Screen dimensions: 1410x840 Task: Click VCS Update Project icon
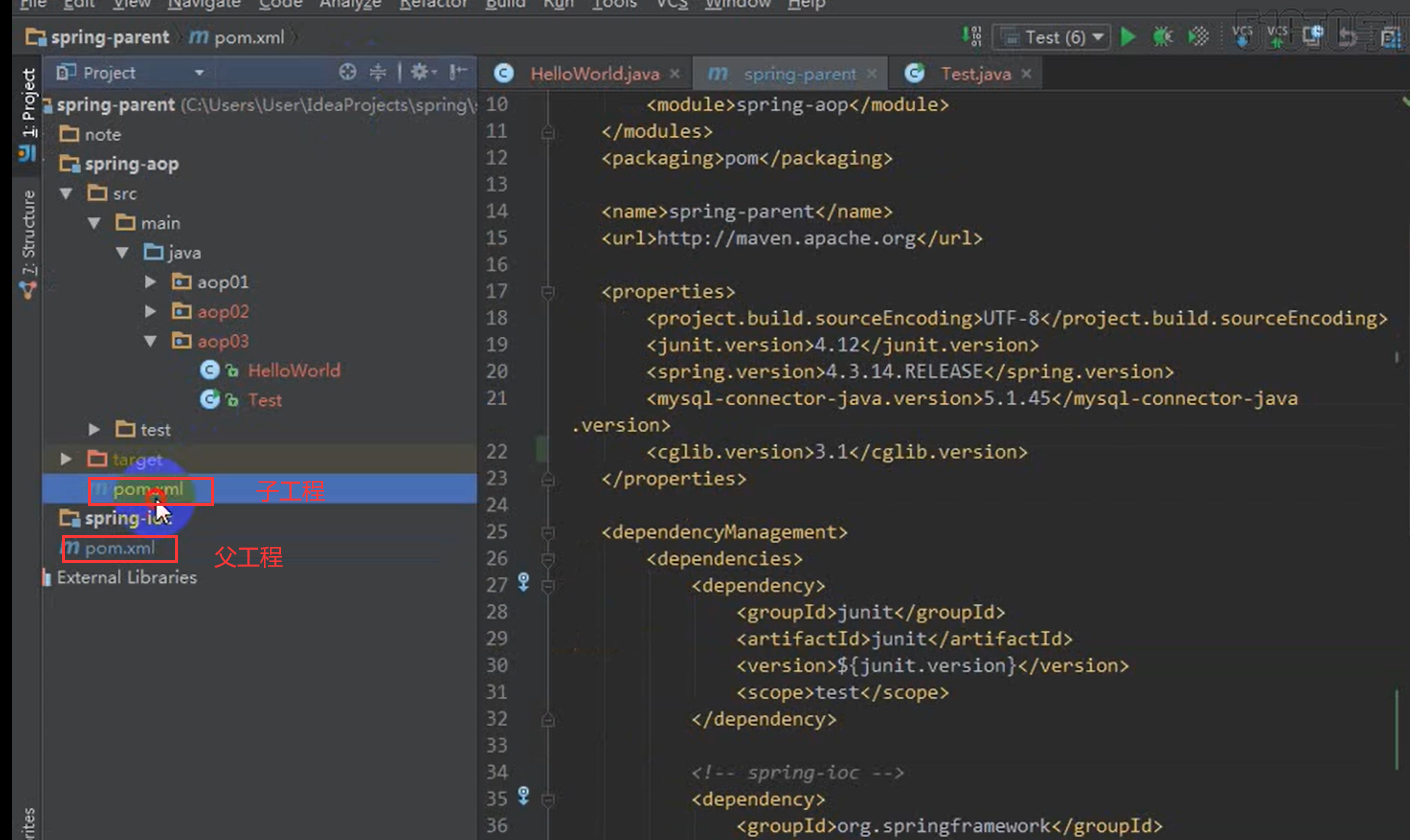(1242, 37)
